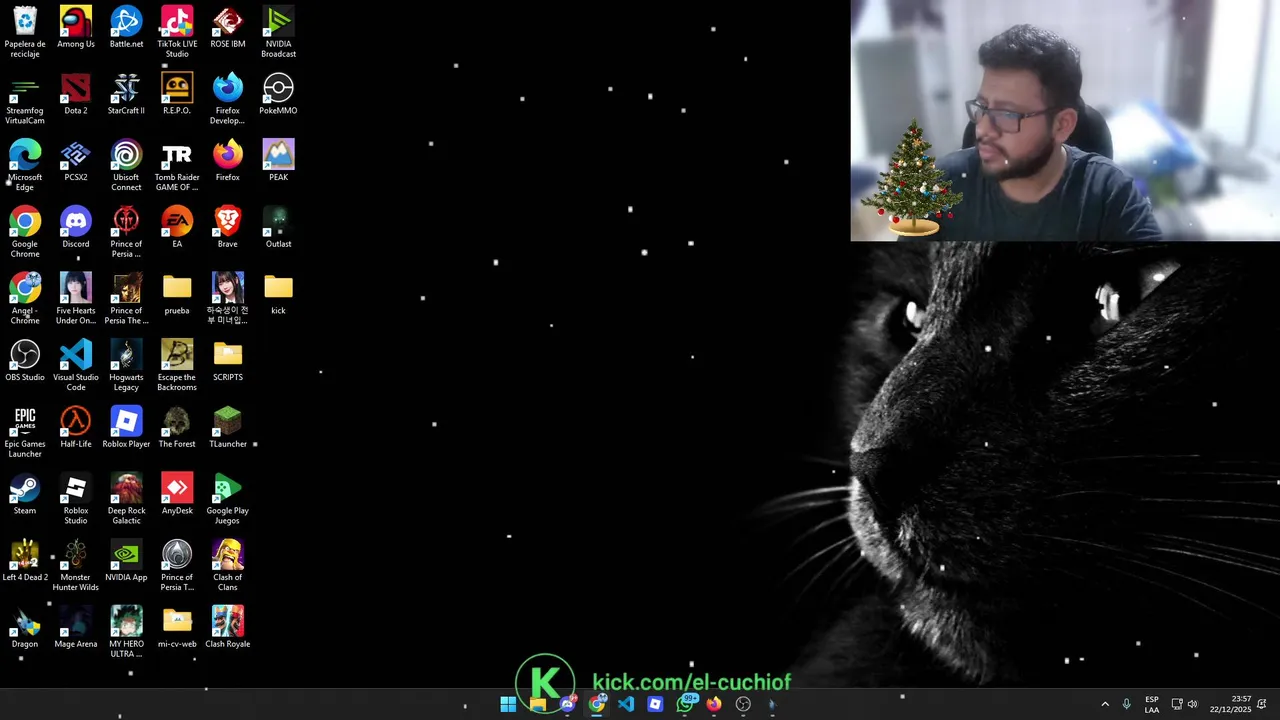Click the Visual Studio Code desktop icon
This screenshot has width=1280, height=720.
pyautogui.click(x=76, y=366)
